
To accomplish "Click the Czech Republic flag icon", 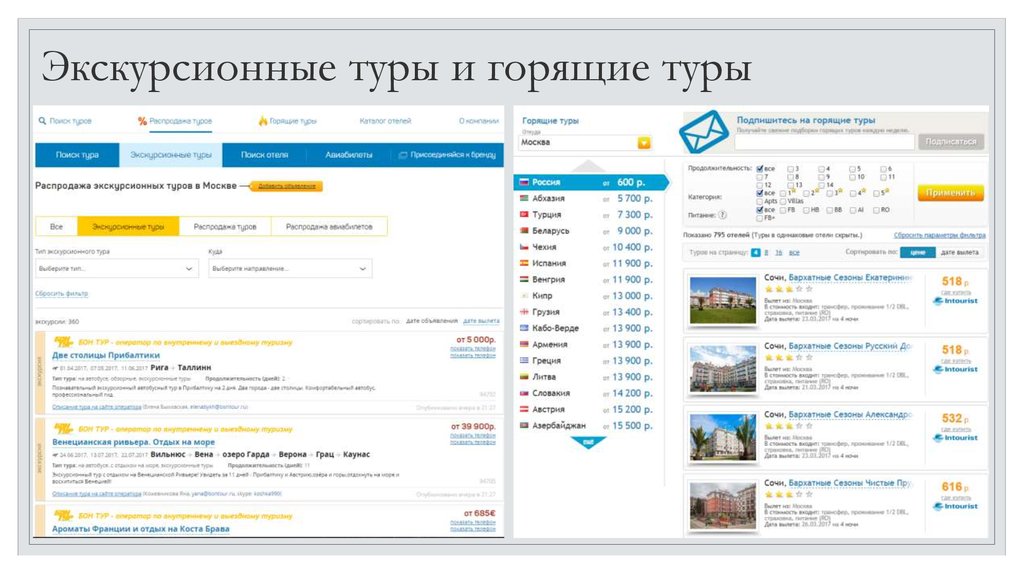I will point(524,247).
